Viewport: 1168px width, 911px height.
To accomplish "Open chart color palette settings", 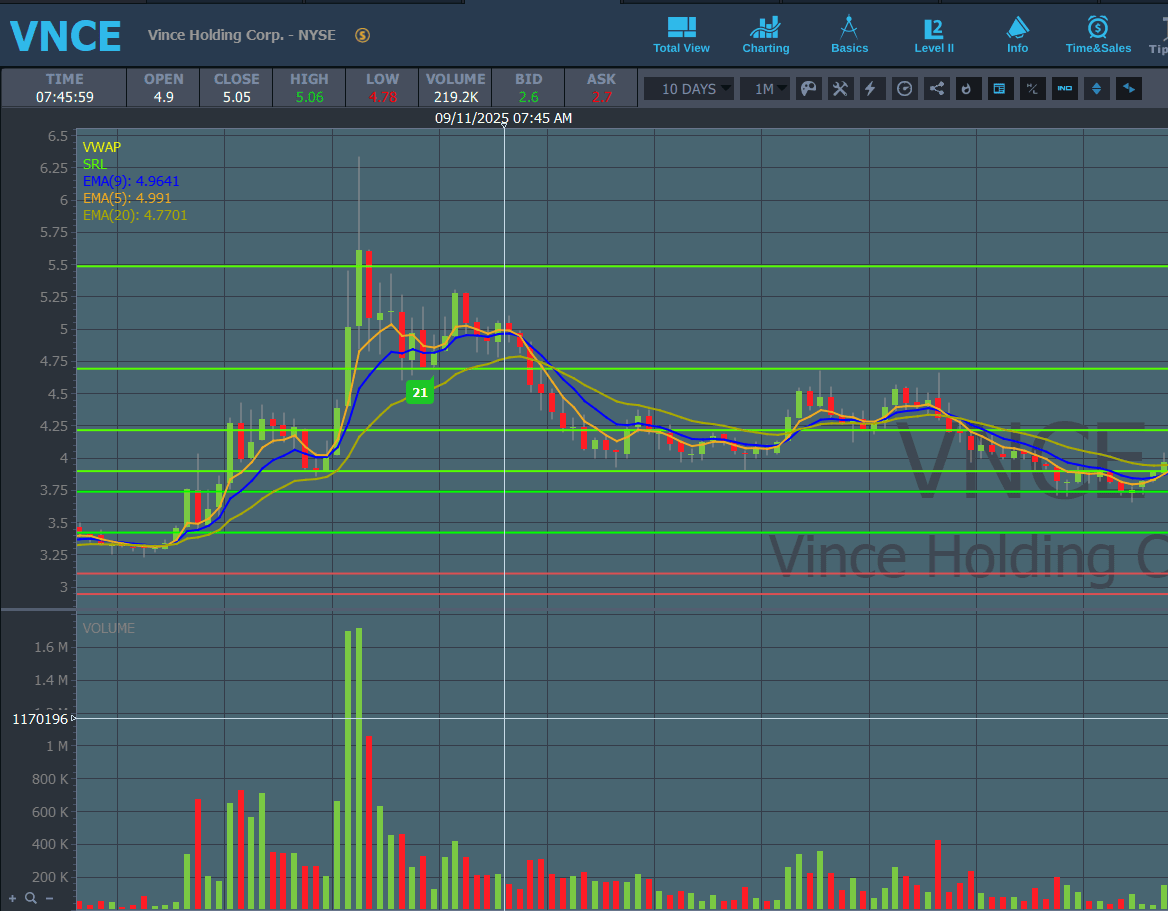I will pyautogui.click(x=808, y=89).
